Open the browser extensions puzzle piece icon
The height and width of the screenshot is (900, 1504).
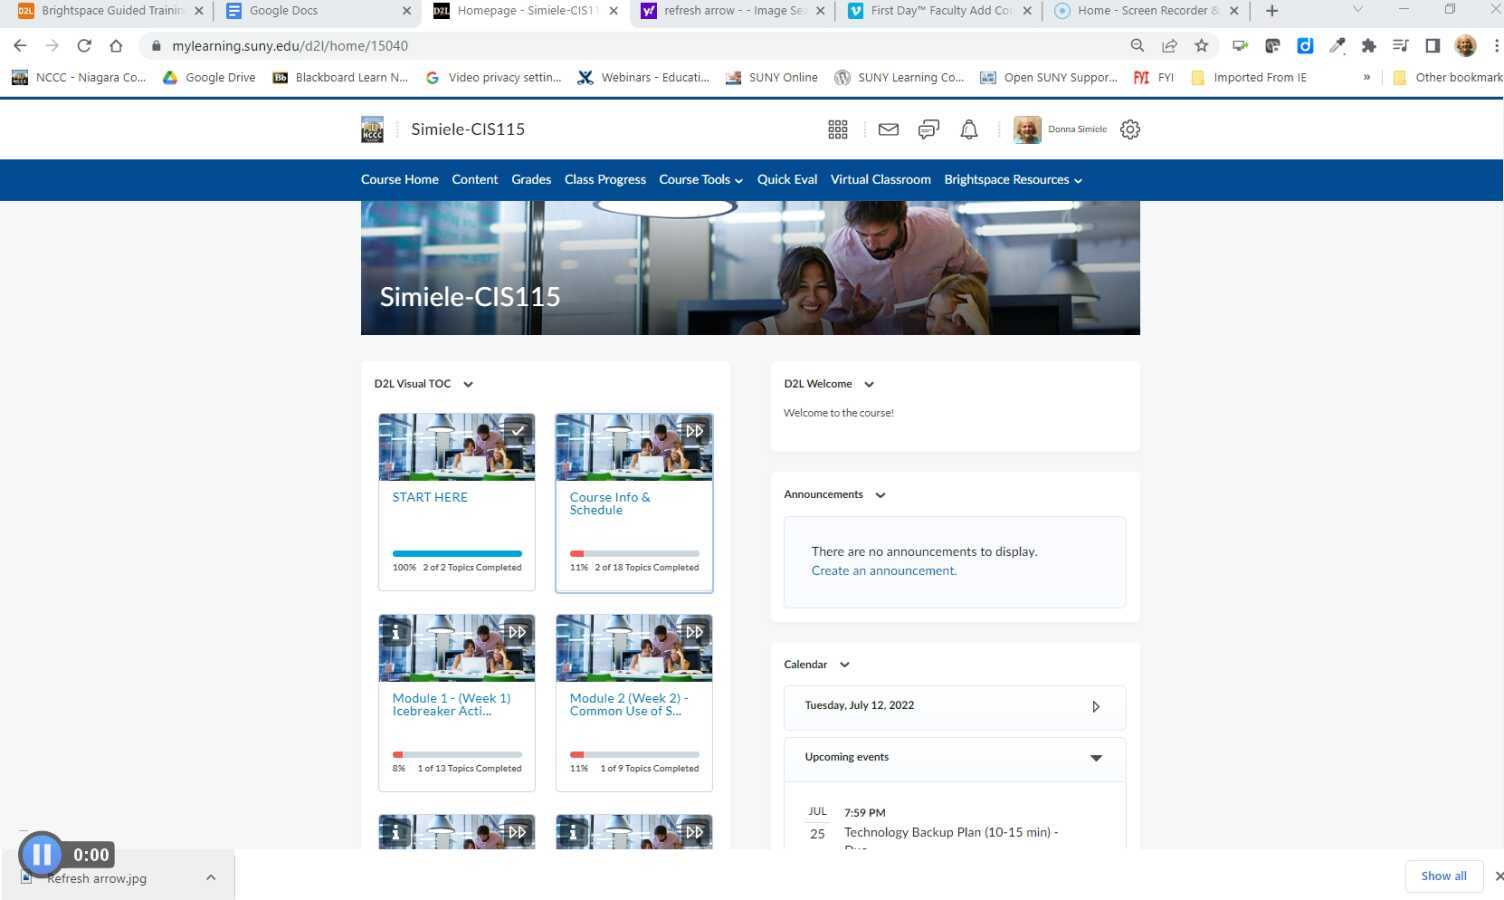(1368, 45)
